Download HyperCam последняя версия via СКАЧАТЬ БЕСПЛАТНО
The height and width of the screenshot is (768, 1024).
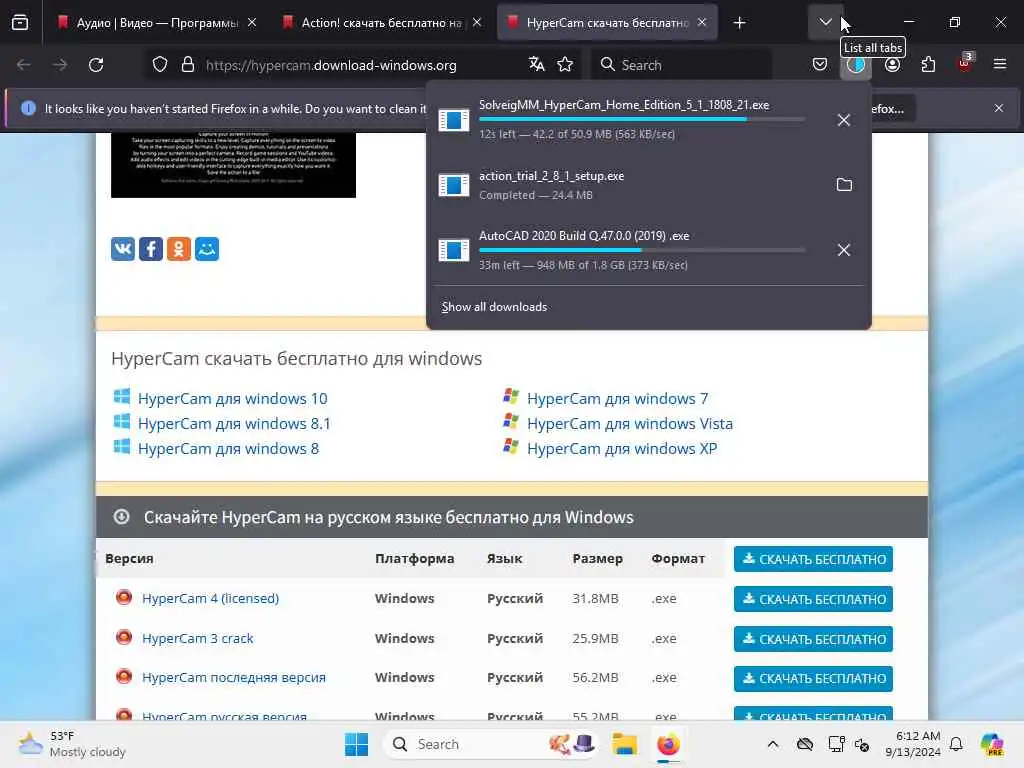[x=813, y=679]
